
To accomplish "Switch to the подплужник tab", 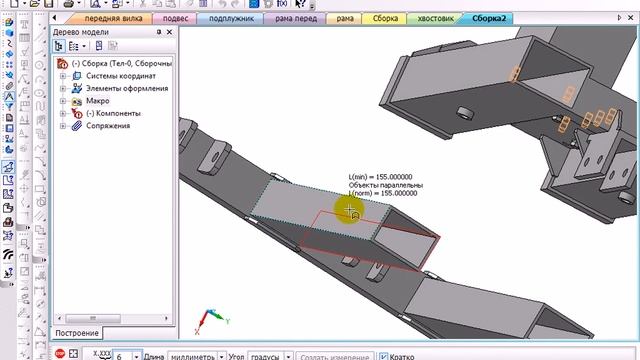I will coord(231,18).
